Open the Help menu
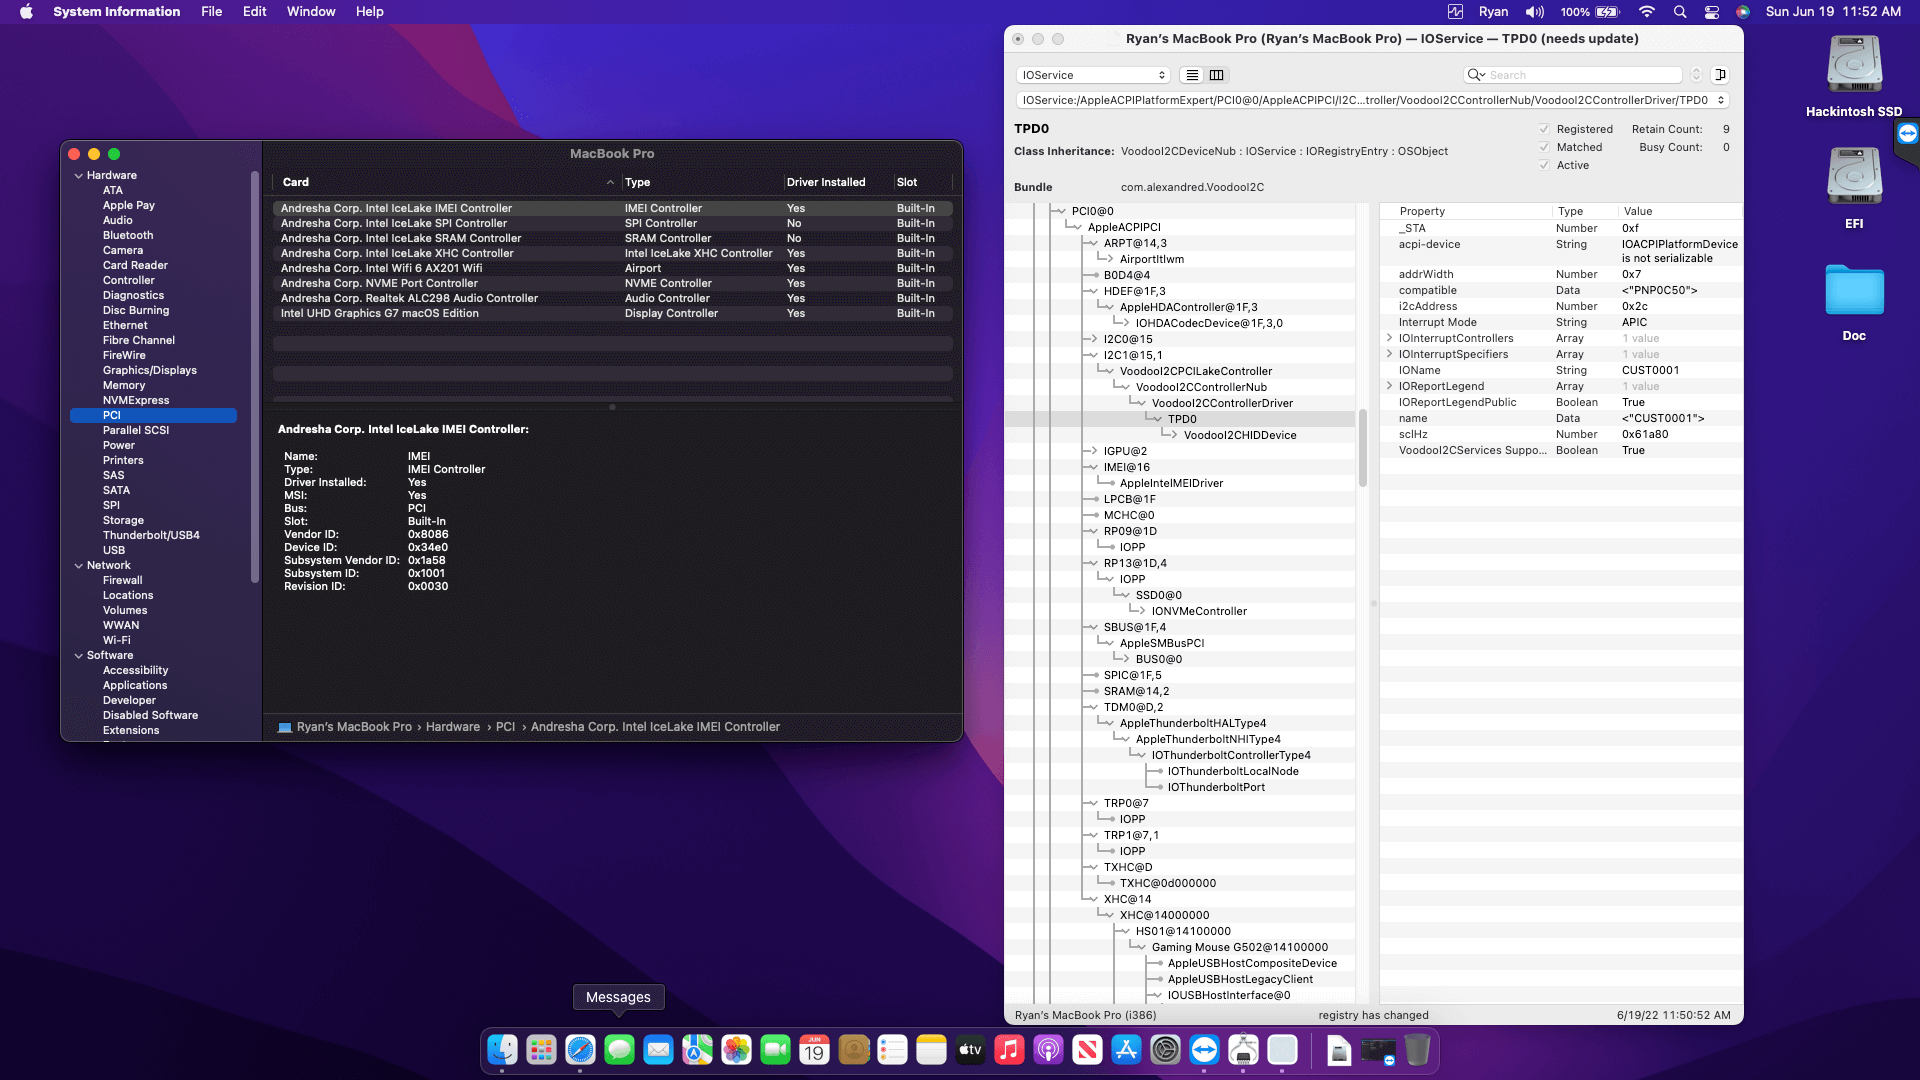The image size is (1920, 1080). [370, 12]
